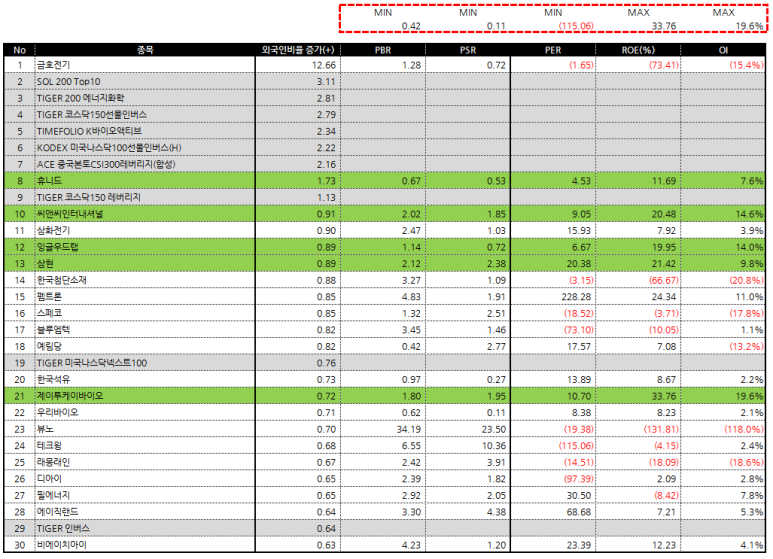The image size is (773, 559).
Task: Click the (115.06) PER value in 테크윙 row
Action: pos(576,446)
